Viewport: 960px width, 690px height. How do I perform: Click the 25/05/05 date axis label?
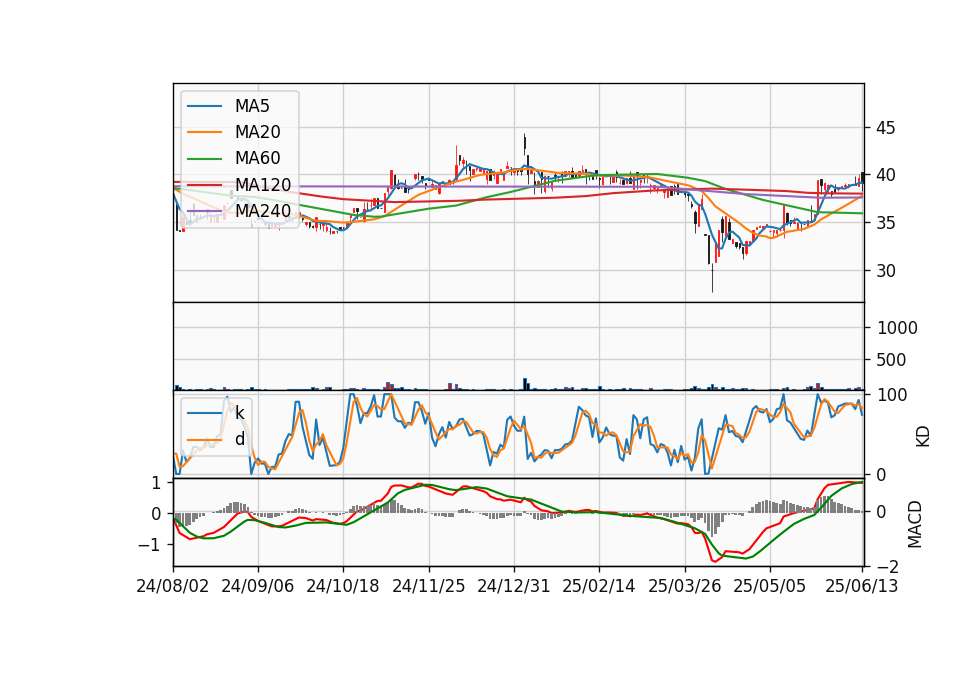pyautogui.click(x=770, y=586)
